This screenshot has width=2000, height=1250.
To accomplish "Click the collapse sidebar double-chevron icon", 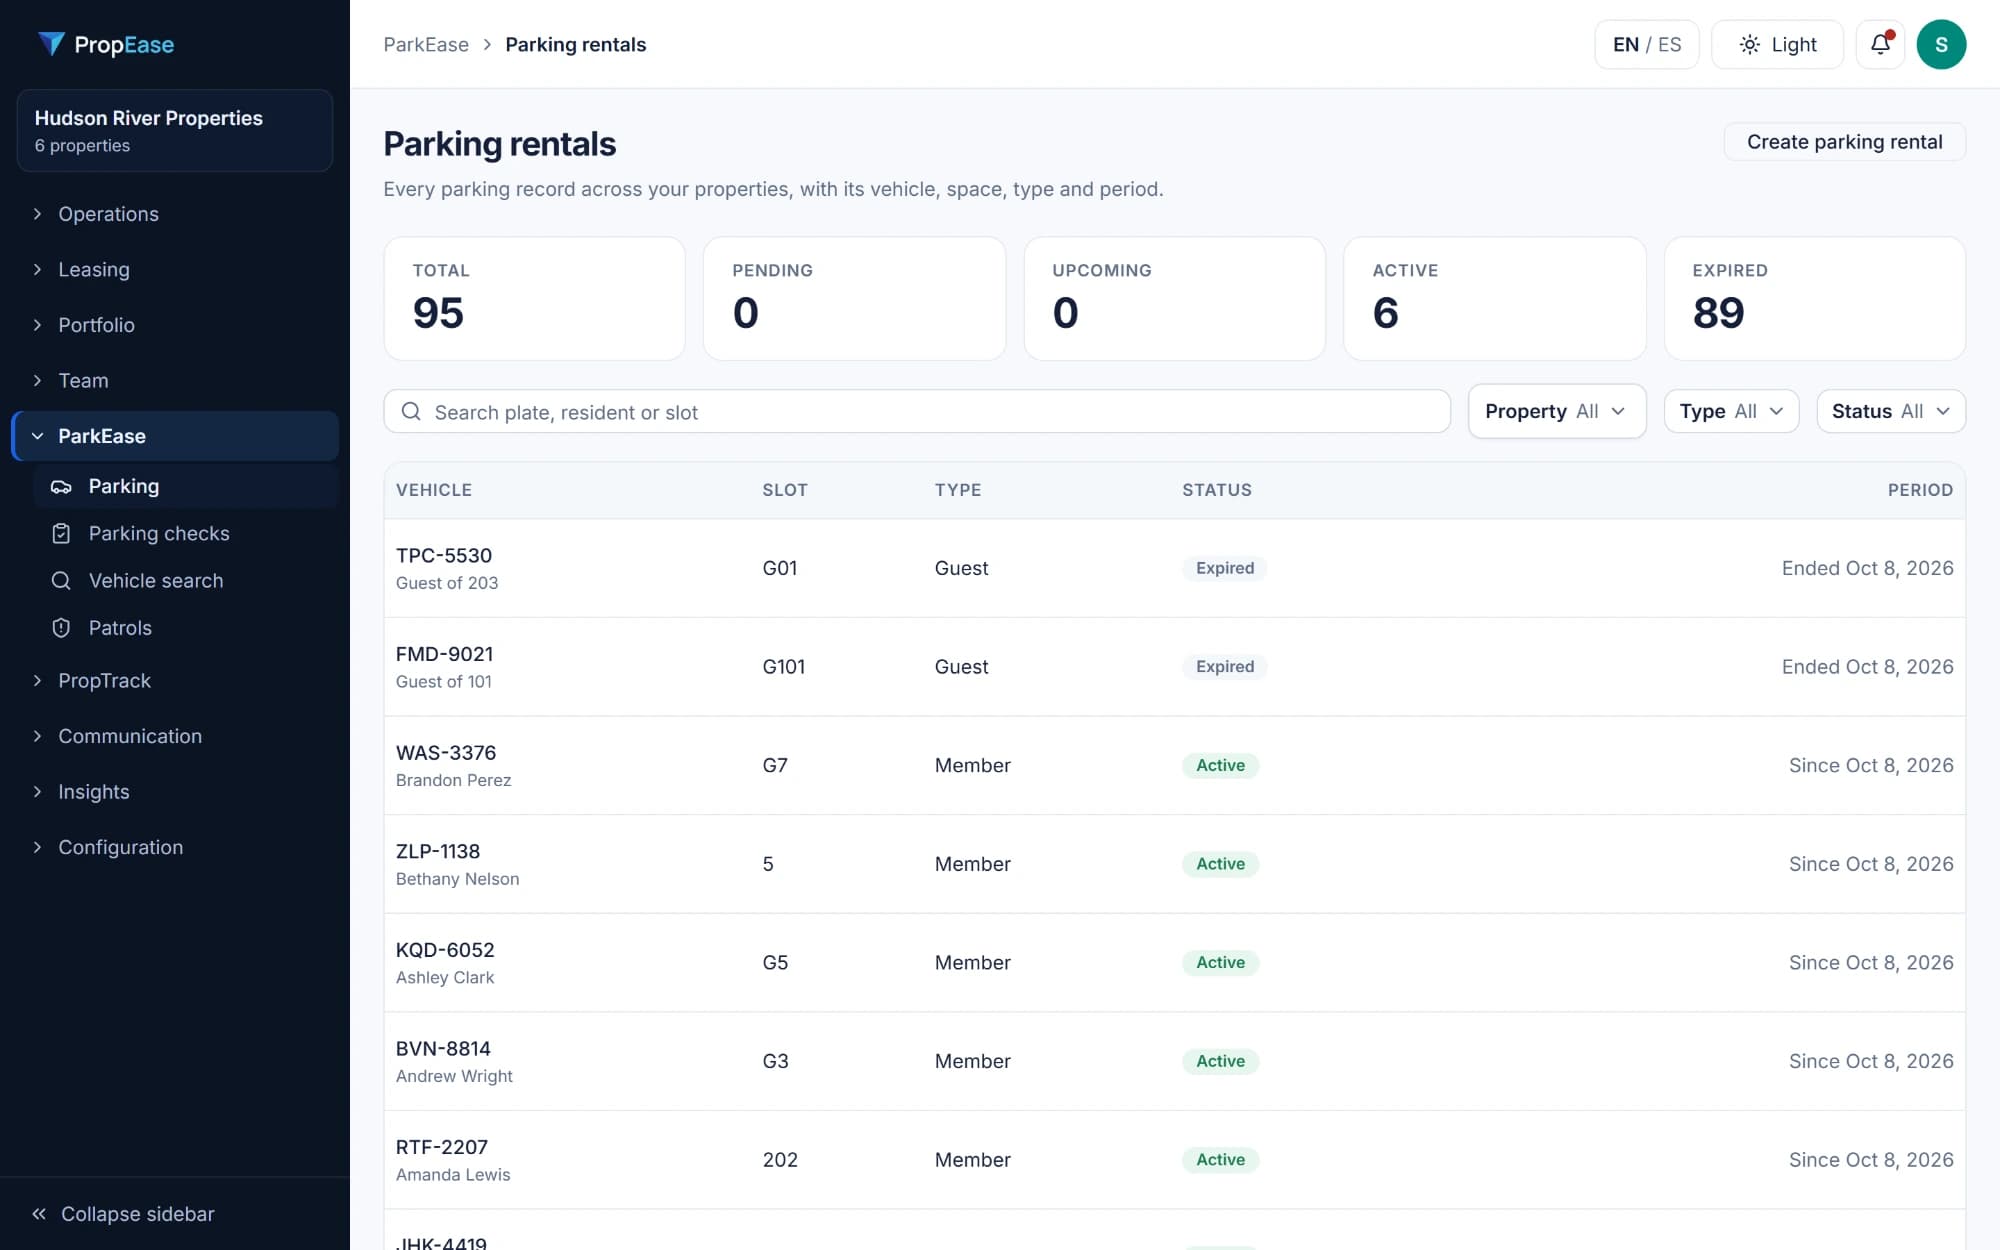I will pos(39,1213).
